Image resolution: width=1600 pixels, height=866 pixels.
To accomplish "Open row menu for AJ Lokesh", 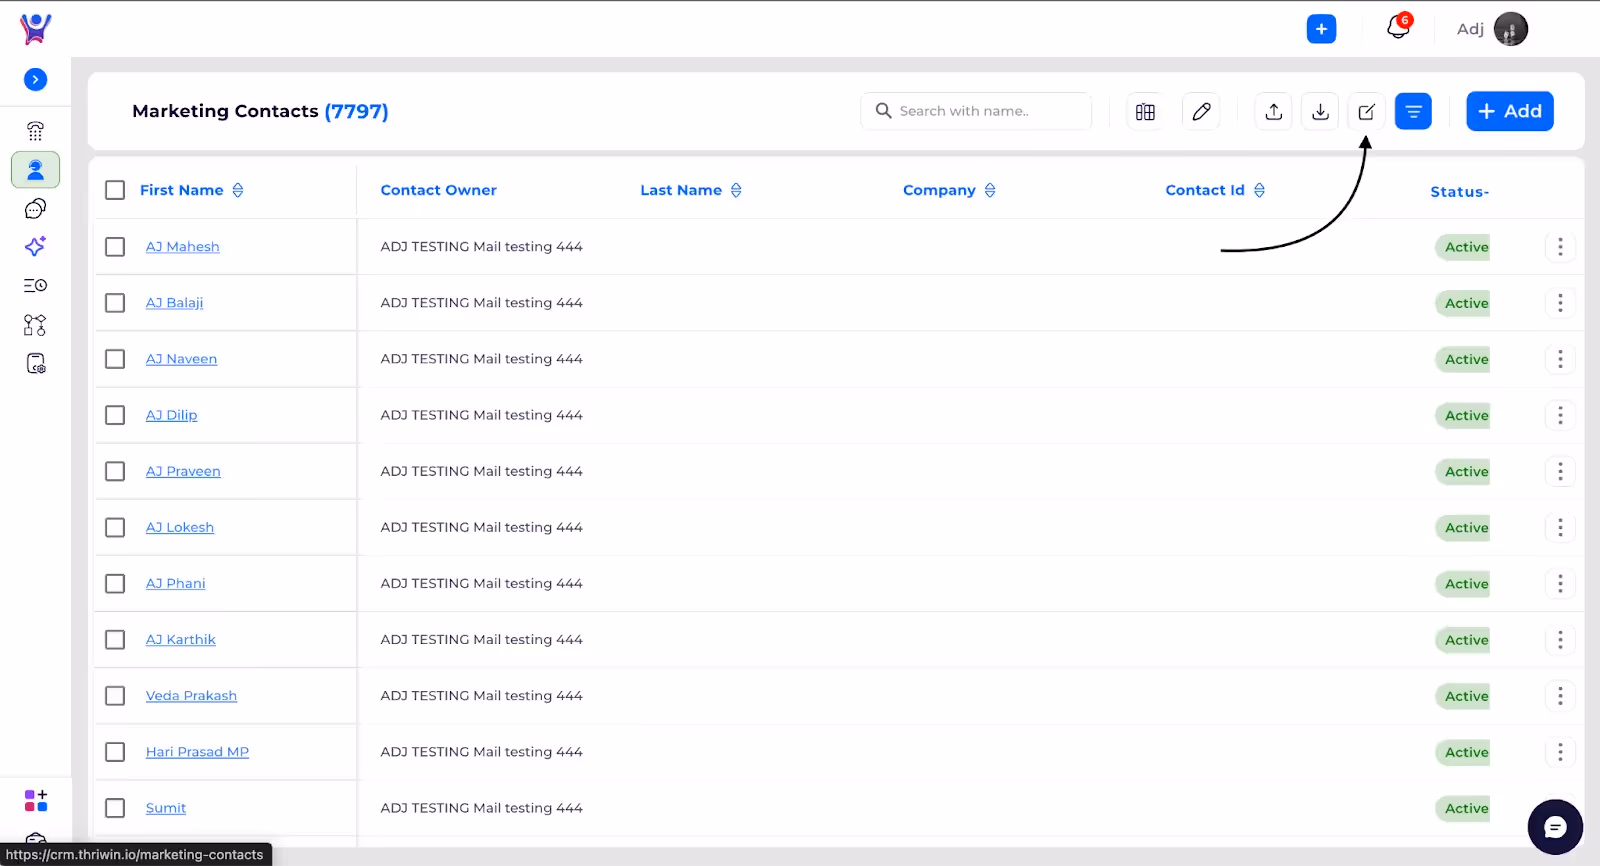I will pos(1560,527).
